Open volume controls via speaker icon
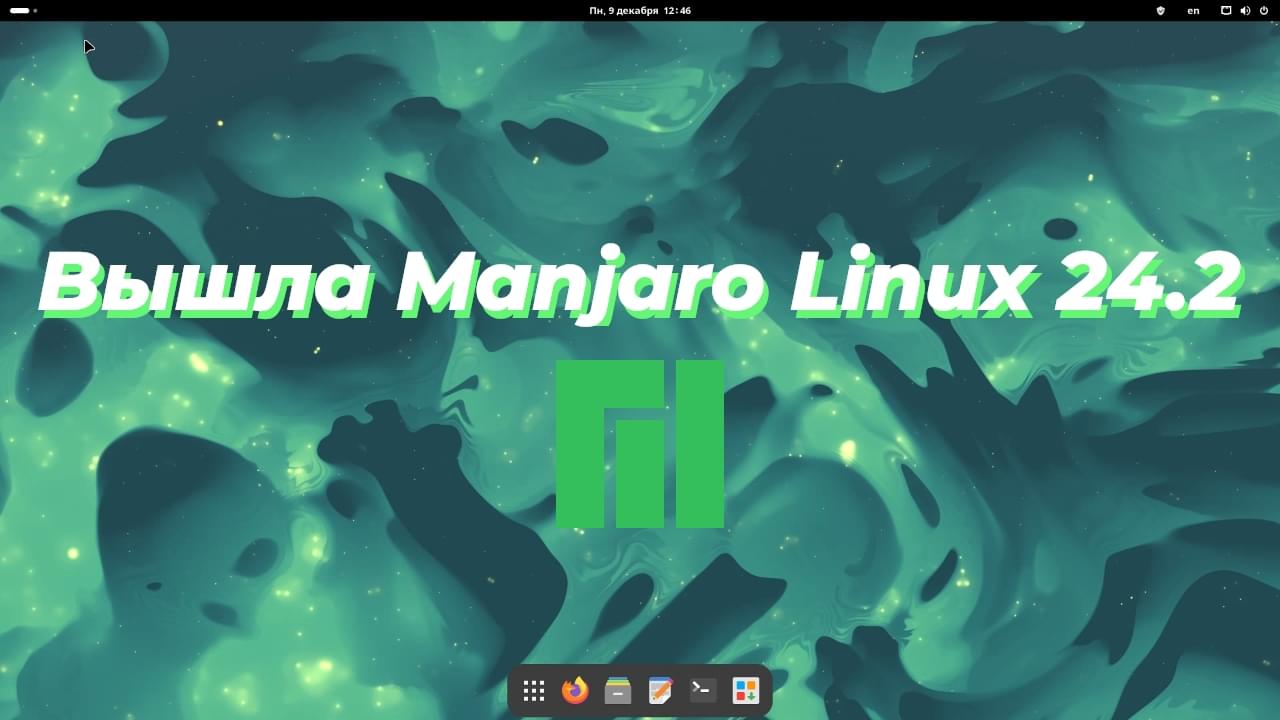 pyautogui.click(x=1245, y=11)
